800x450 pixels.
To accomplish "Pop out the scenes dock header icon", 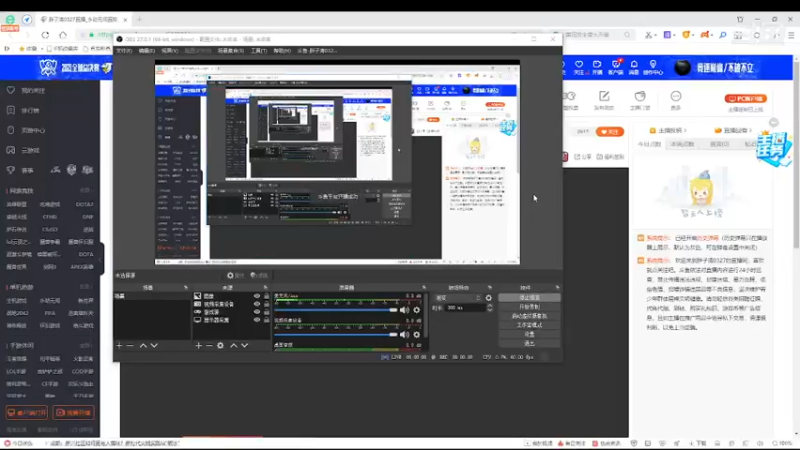I will 186,288.
